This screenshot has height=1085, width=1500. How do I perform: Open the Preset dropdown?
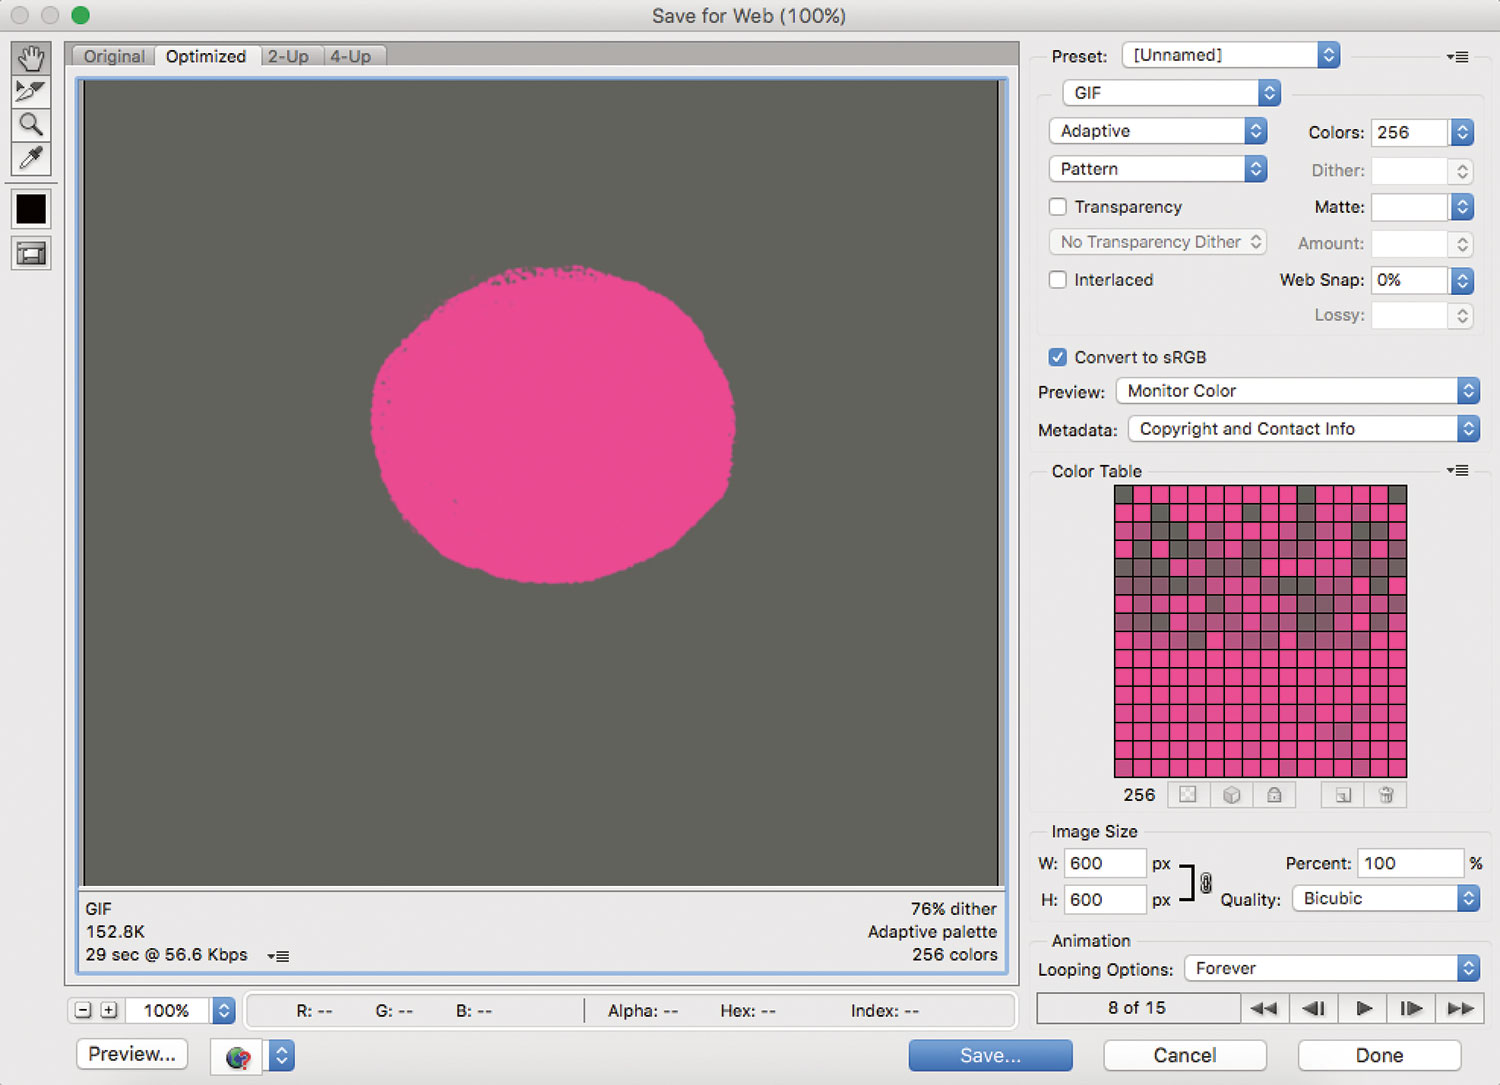click(x=1231, y=55)
